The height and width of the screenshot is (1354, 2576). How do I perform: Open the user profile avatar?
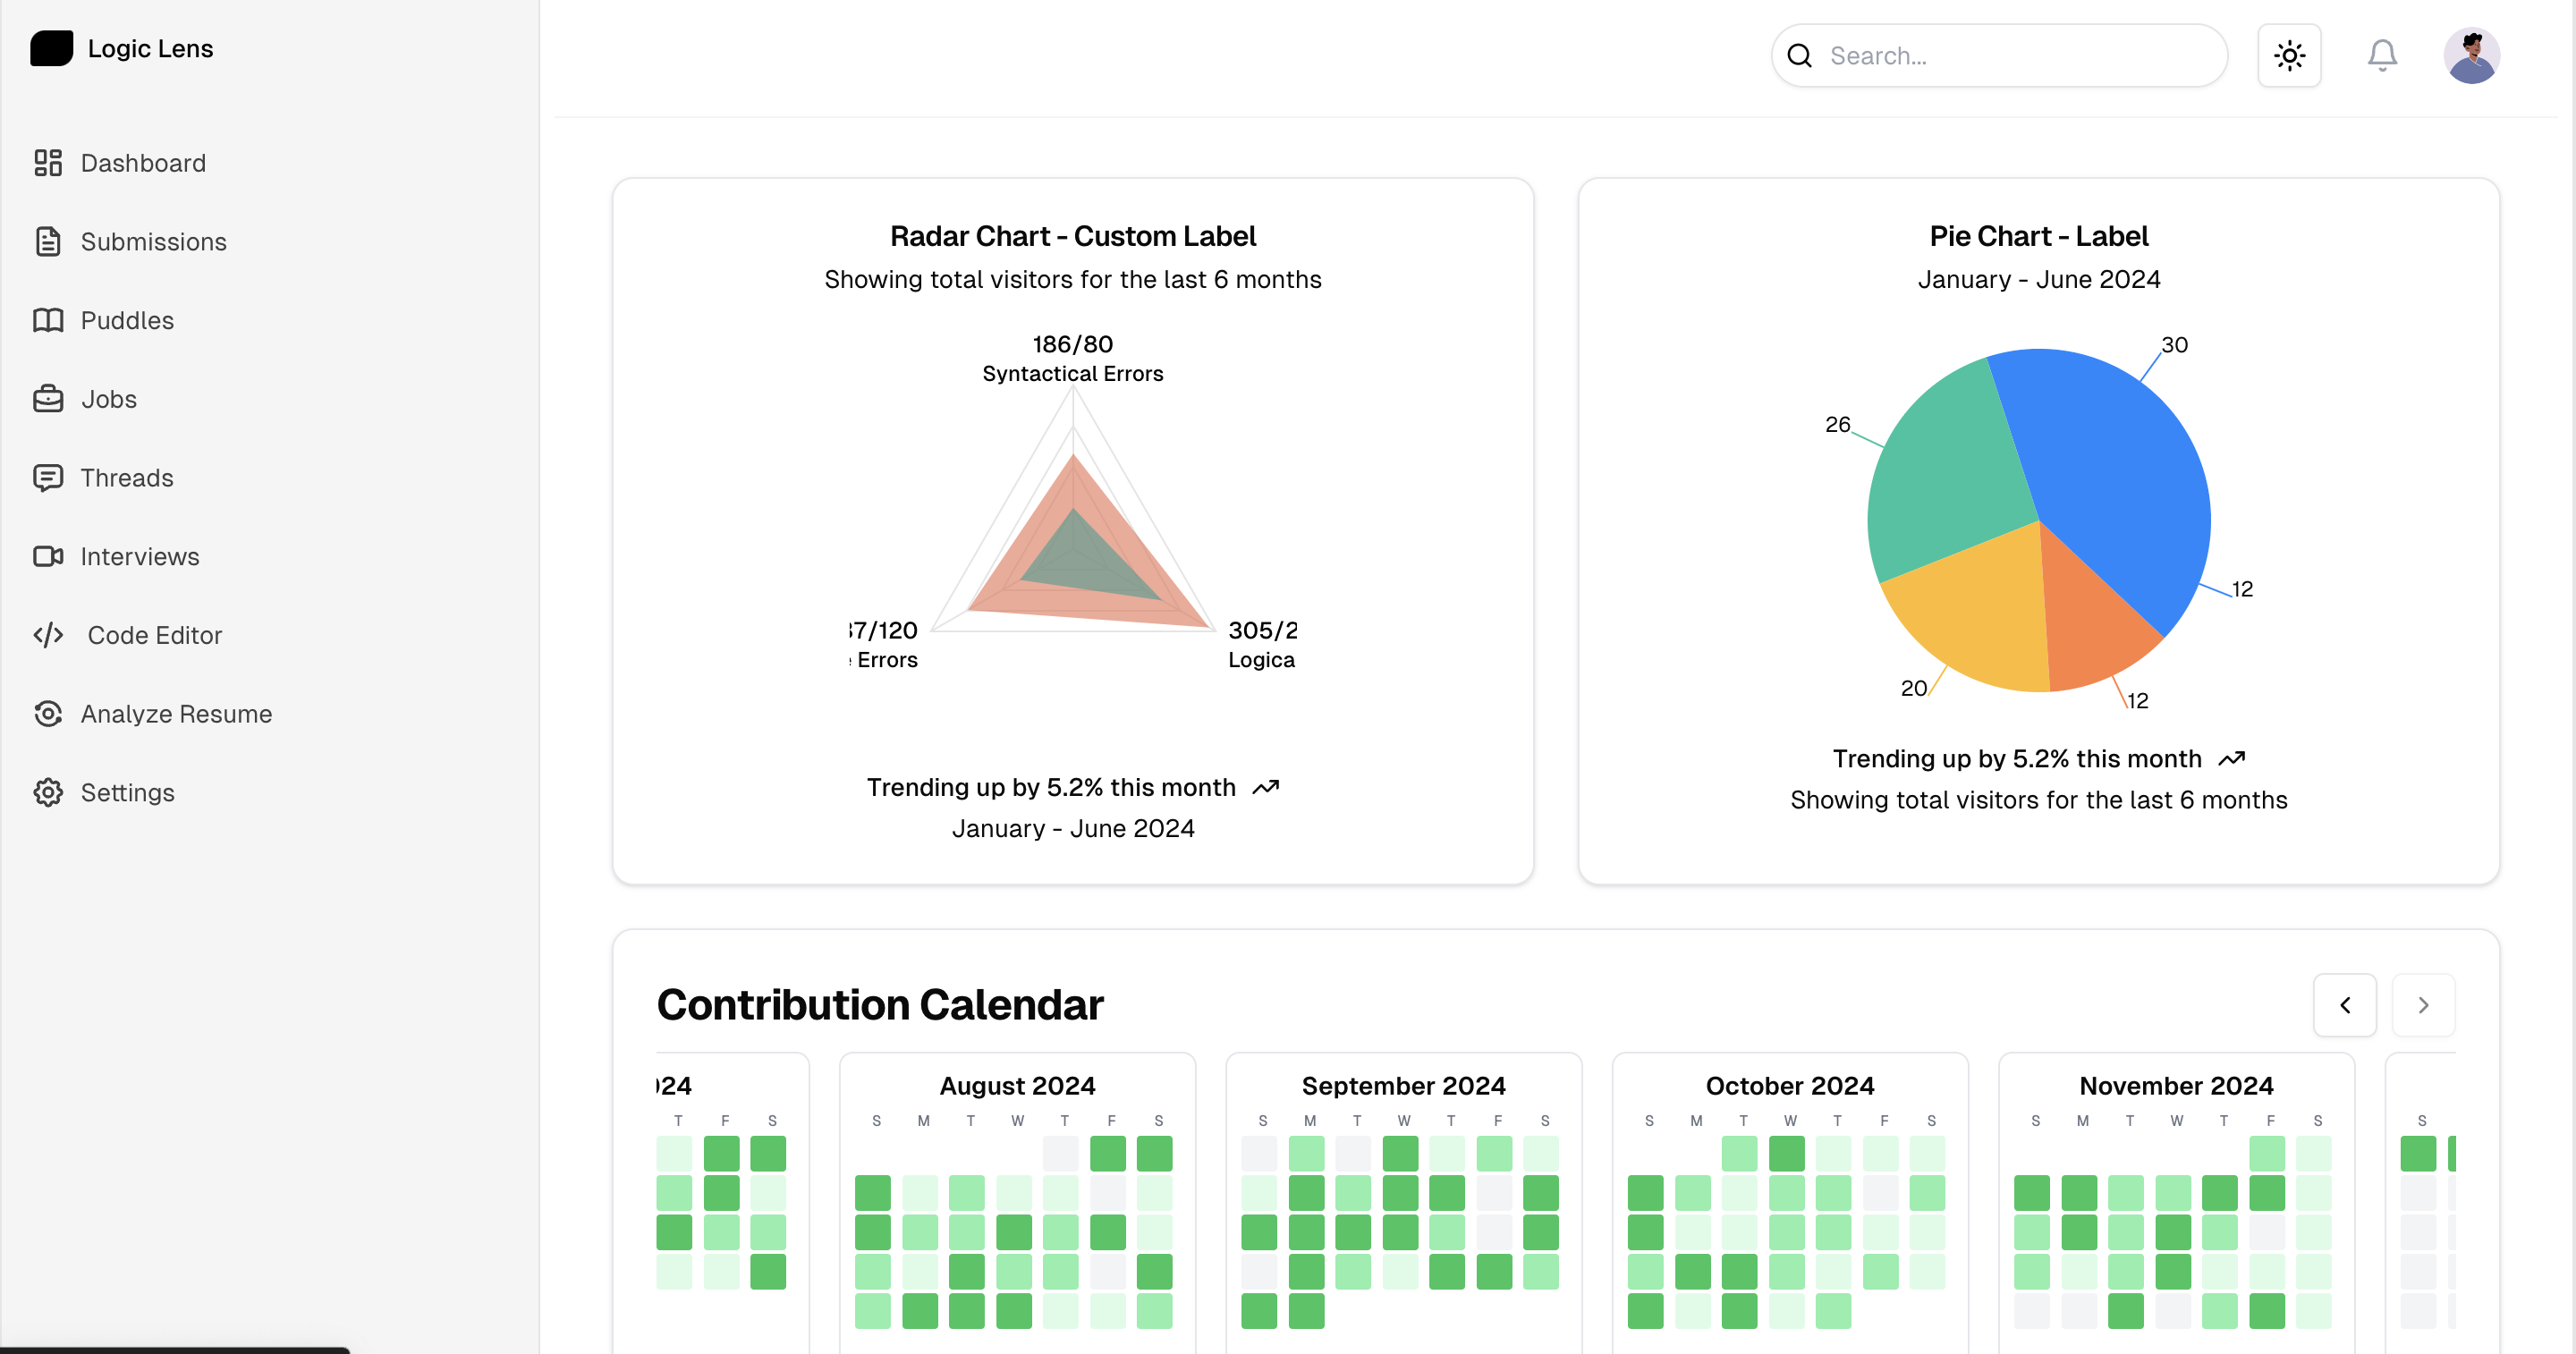point(2471,56)
